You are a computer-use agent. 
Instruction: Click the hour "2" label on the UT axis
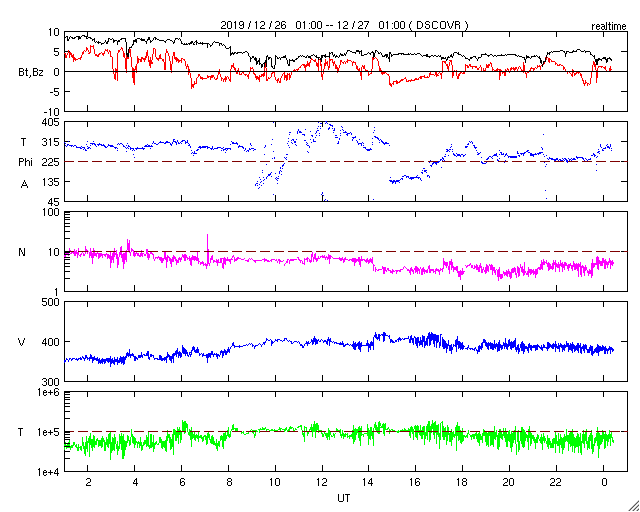88,482
